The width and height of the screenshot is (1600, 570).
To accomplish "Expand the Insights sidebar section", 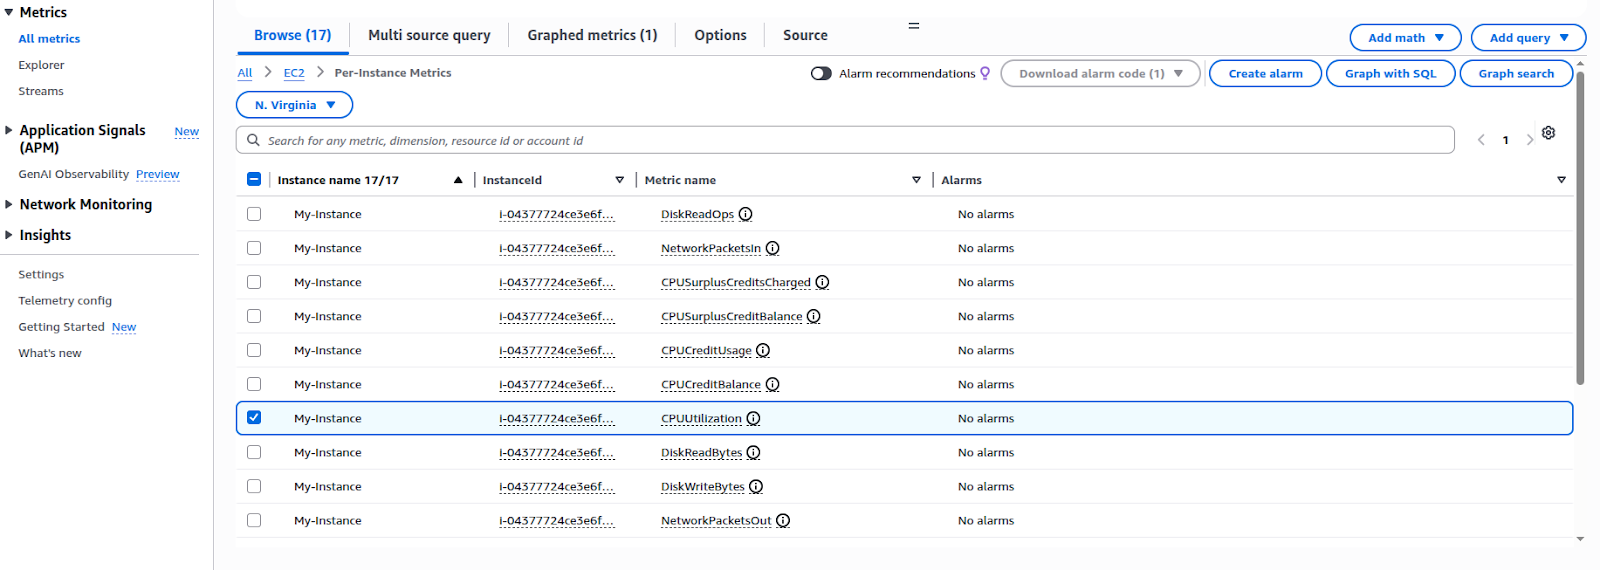I will pos(9,235).
